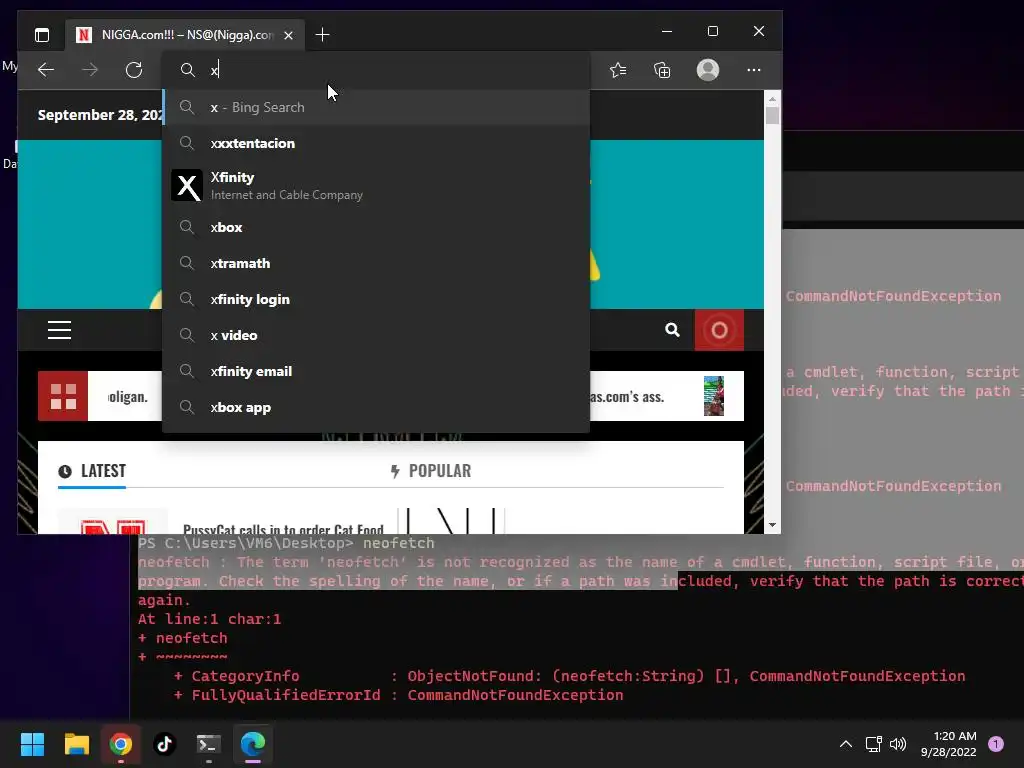Viewport: 1024px width, 768px height.
Task: Open the ticker thumbnail image on right
Action: point(713,396)
